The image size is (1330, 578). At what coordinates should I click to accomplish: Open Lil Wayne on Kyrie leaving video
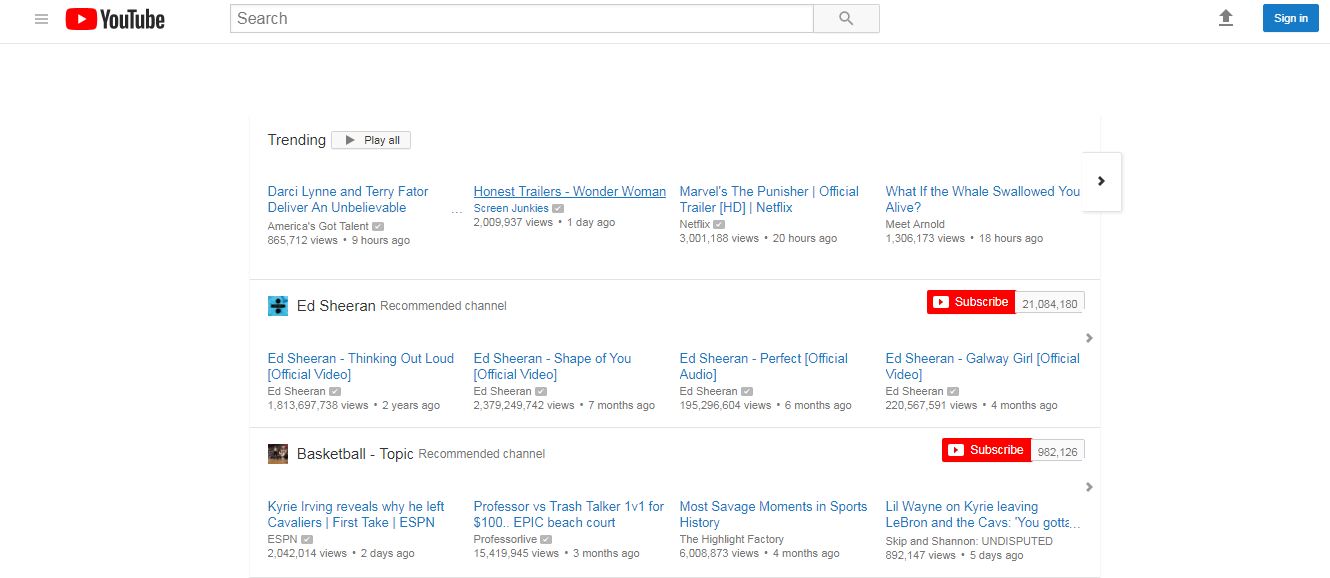983,514
